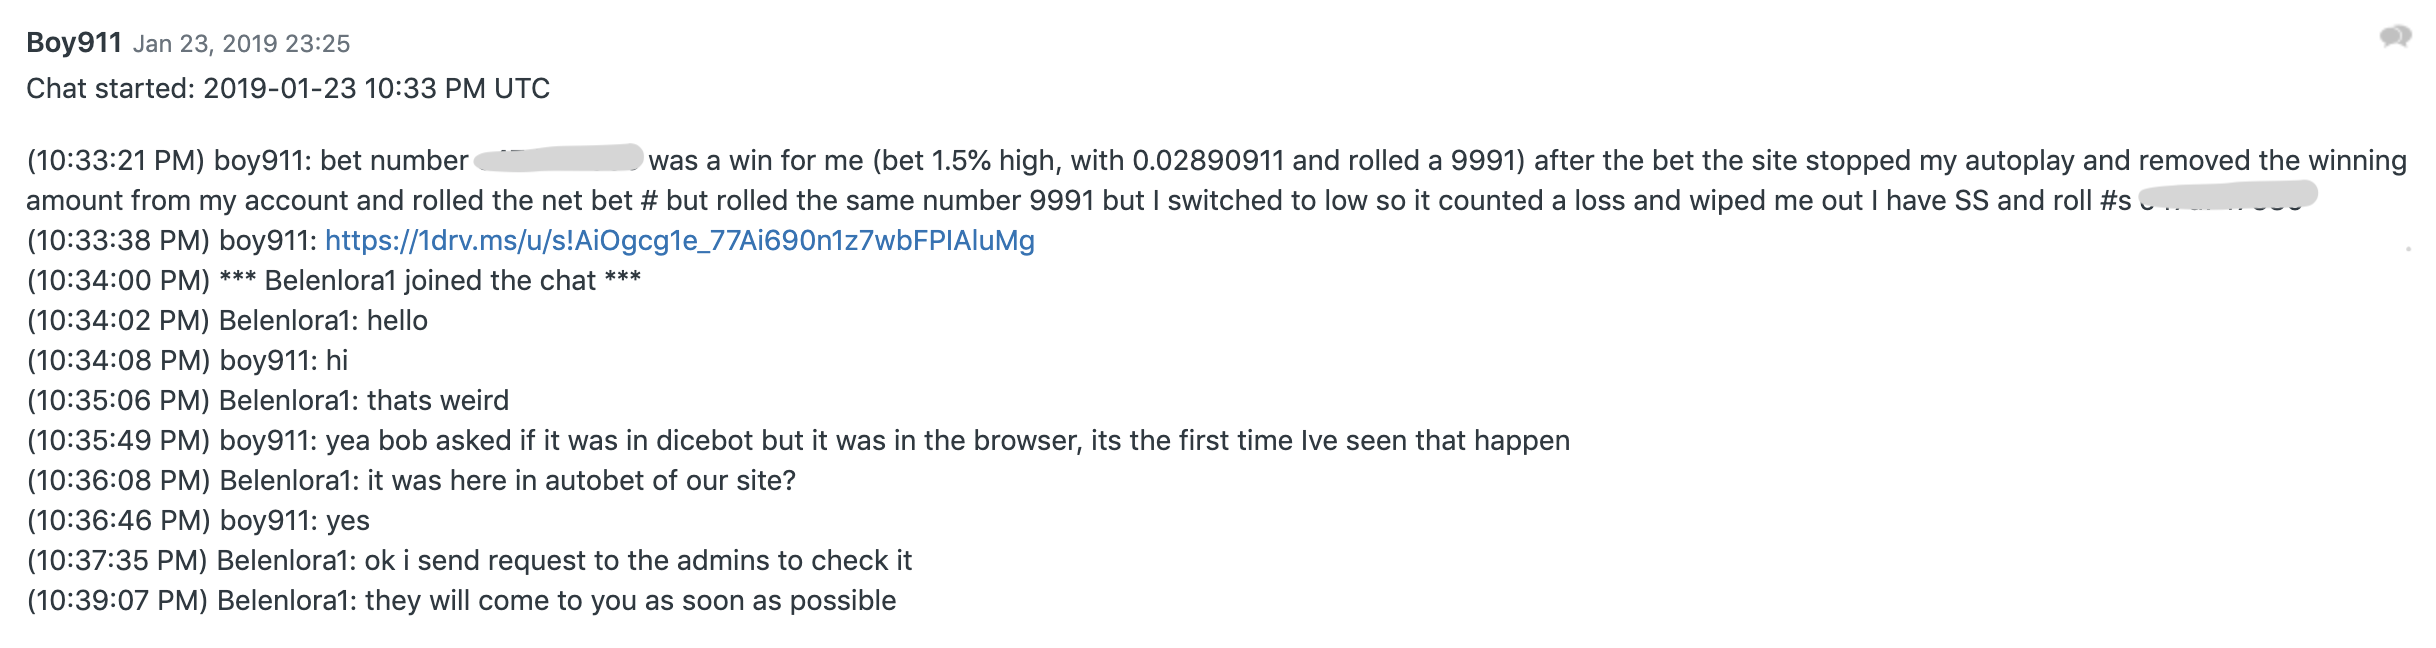Open the Boy911 author profile name
Screen dimensions: 2436x648
click(74, 43)
